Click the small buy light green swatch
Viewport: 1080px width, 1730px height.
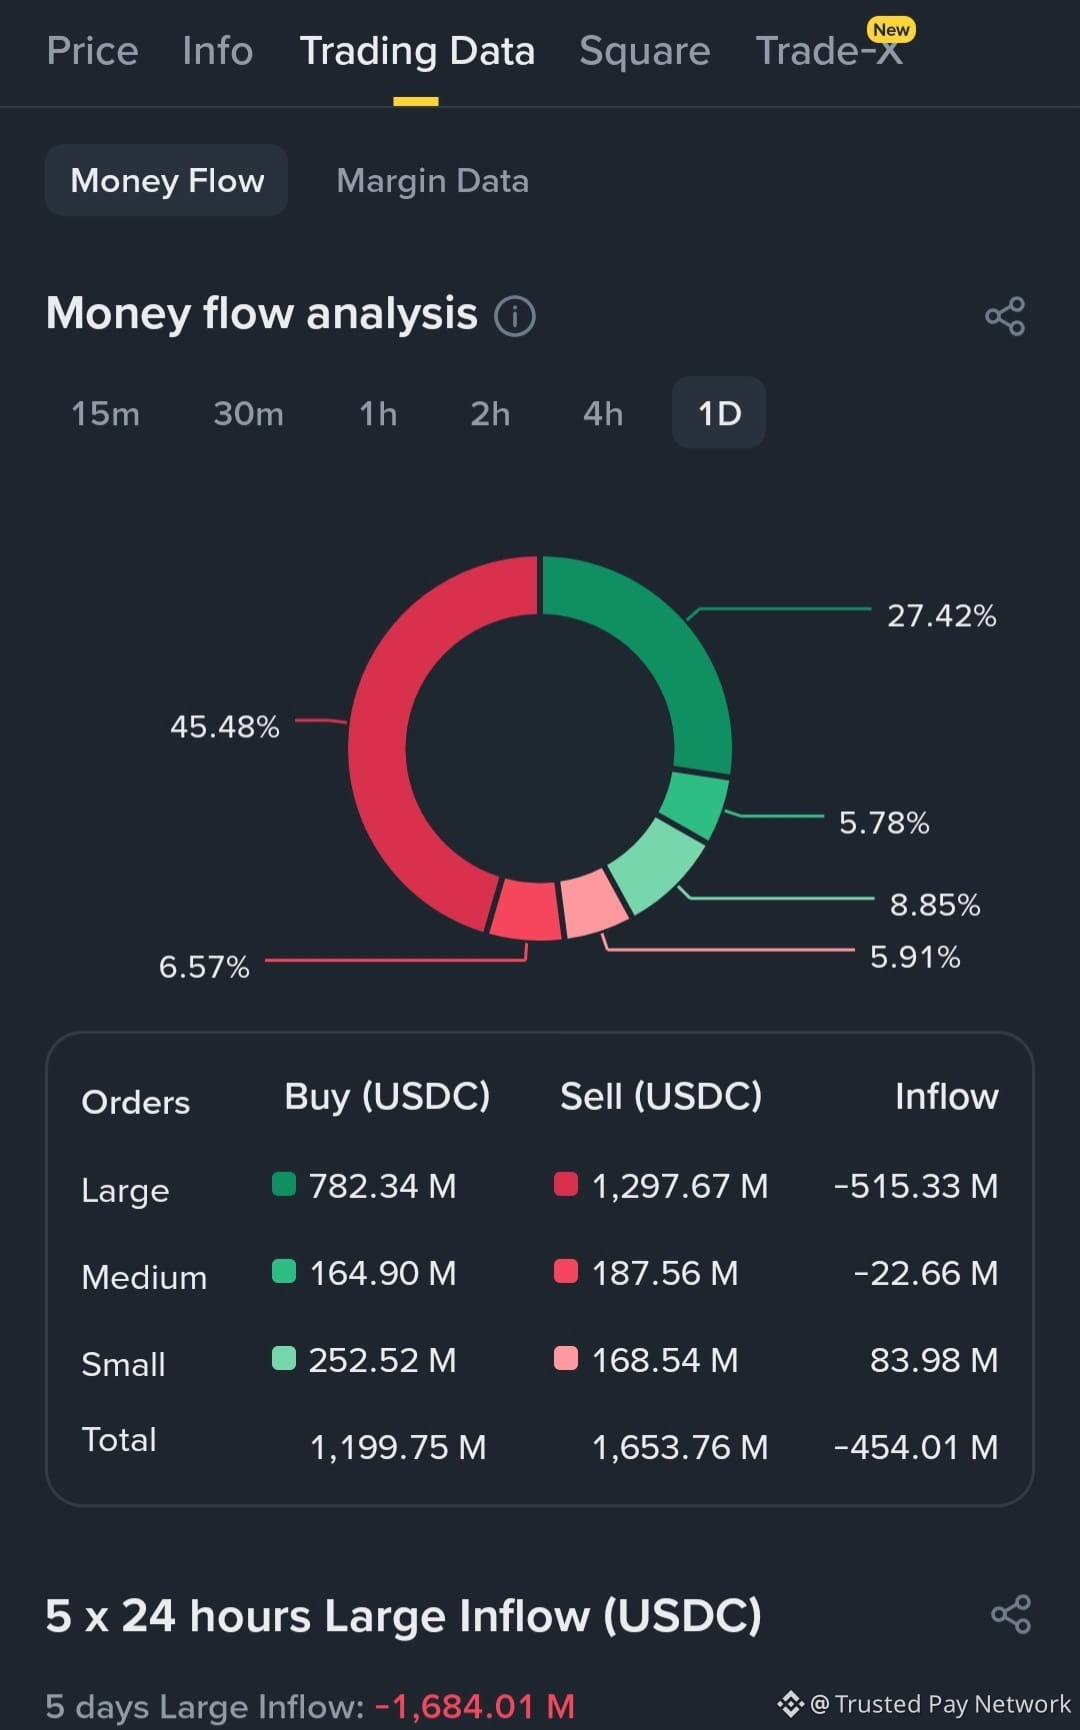[284, 1358]
